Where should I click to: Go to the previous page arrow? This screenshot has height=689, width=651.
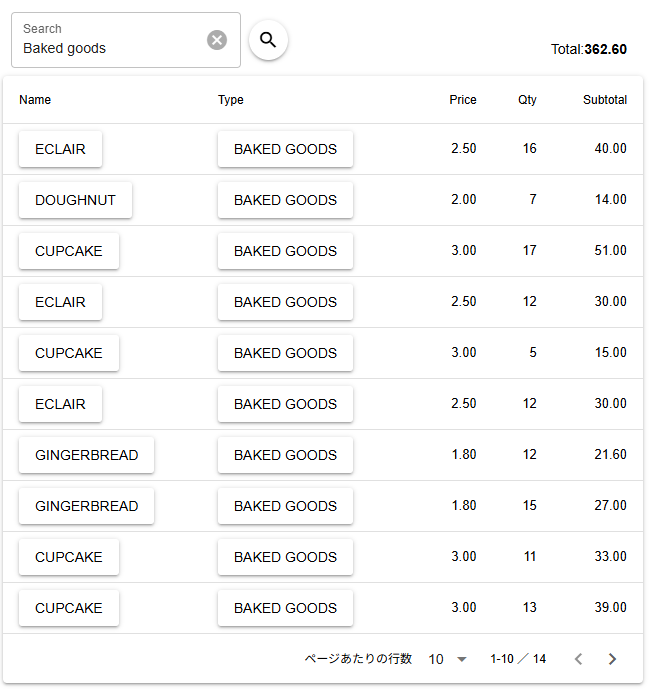tap(578, 659)
